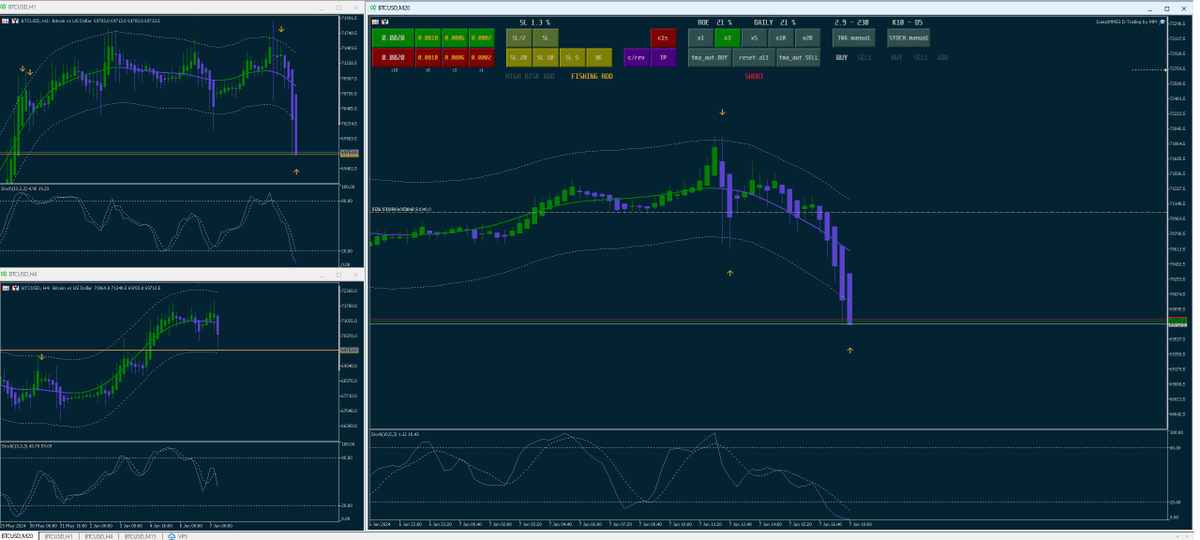This screenshot has height=540, width=1200.
Task: Click dimmed BUY under STOCH.manual
Action: click(x=897, y=58)
